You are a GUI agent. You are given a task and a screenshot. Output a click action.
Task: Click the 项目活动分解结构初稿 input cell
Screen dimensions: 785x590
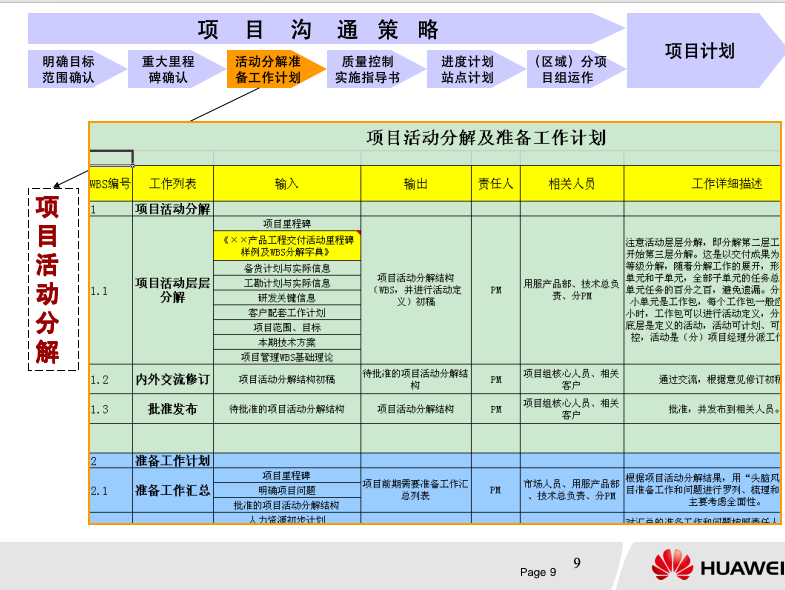click(287, 380)
